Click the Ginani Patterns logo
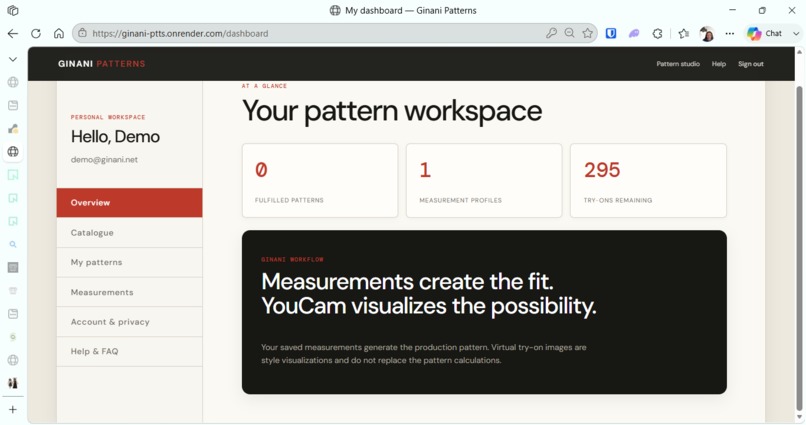The width and height of the screenshot is (806, 425). tap(102, 64)
